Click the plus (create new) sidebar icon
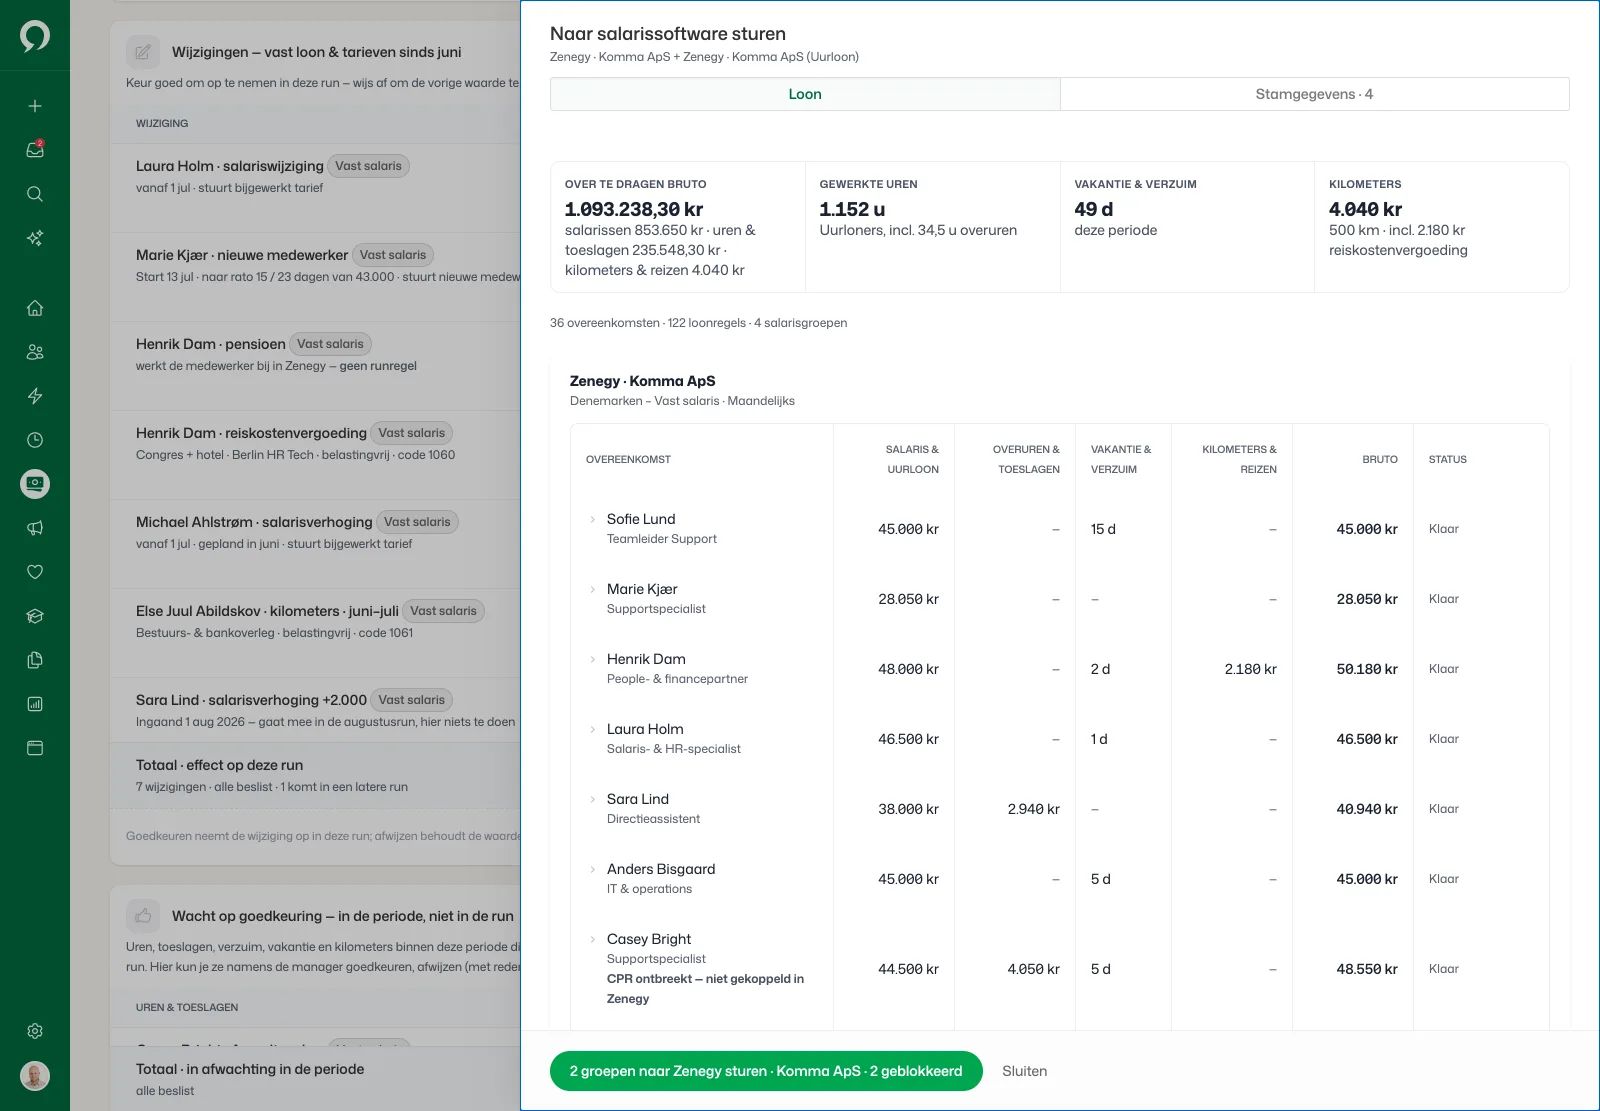This screenshot has height=1111, width=1600. point(35,106)
